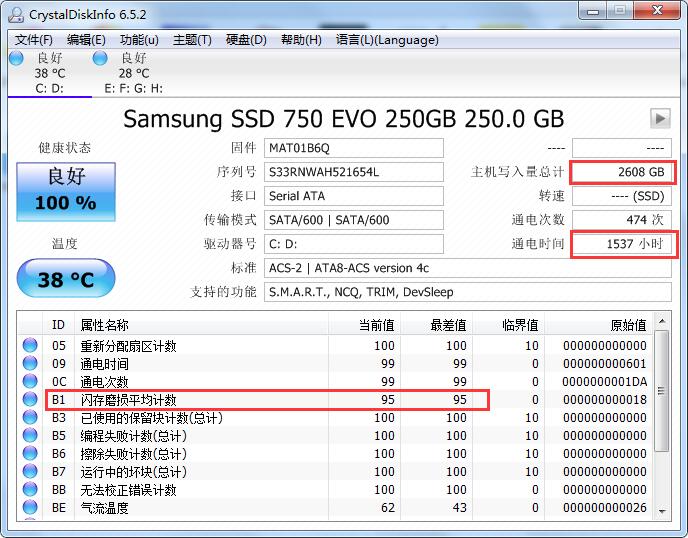Viewport: 688px width, 538px height.
Task: Click the status circle for row B5
Action: click(30, 435)
